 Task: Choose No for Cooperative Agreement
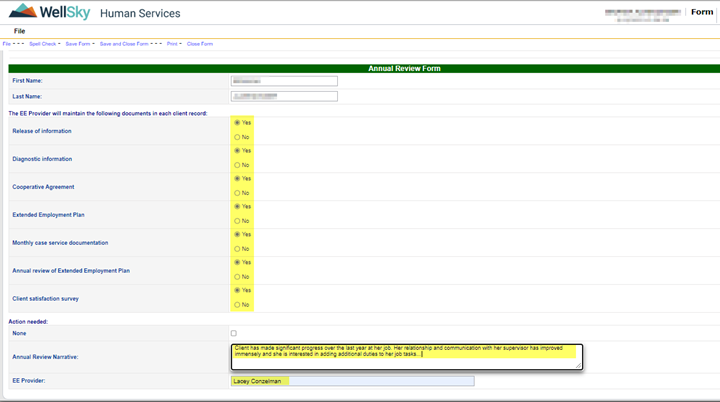tap(237, 193)
